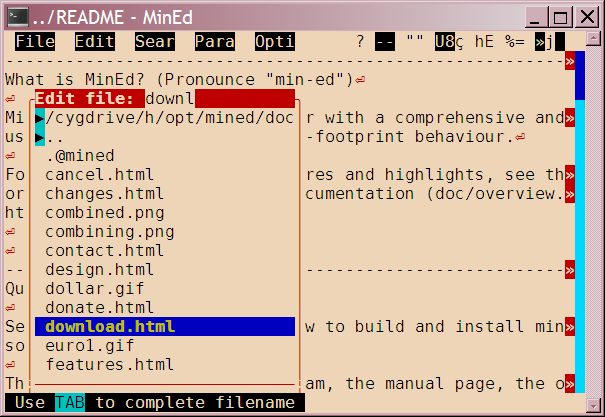Click the » marker beside 'highlights, see th'

pyautogui.click(x=570, y=174)
